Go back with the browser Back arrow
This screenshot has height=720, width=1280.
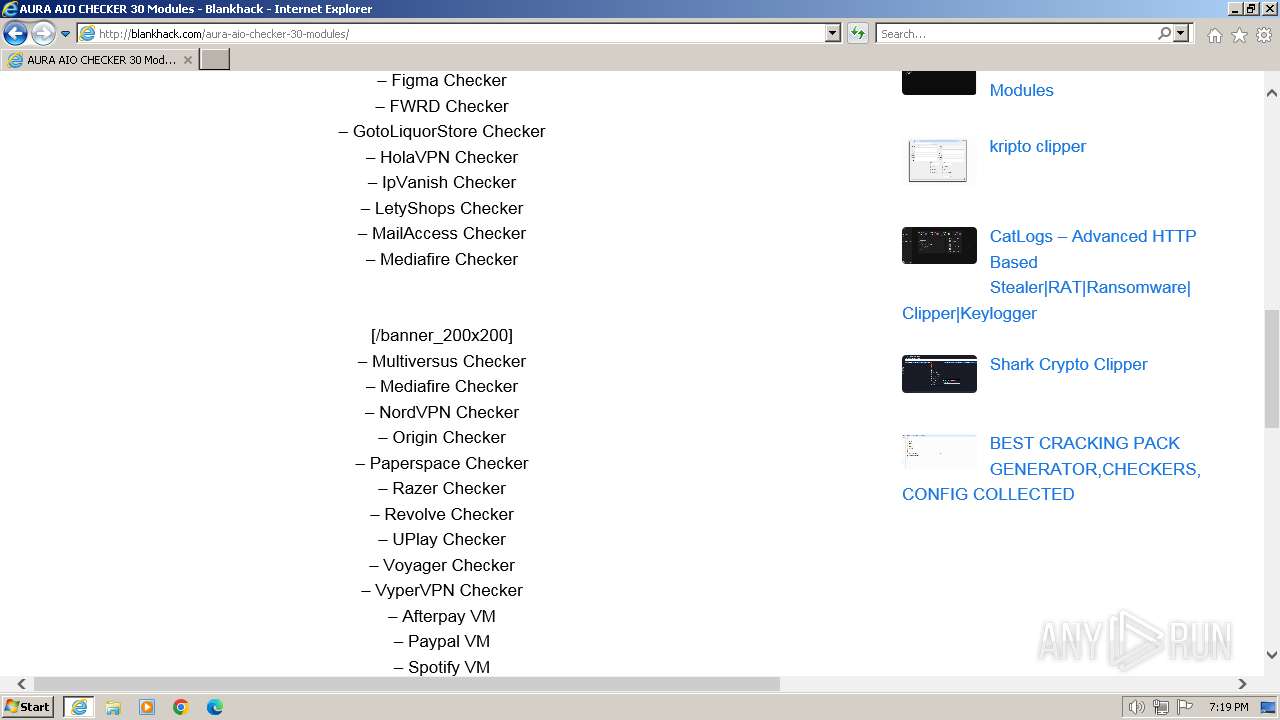(15, 33)
